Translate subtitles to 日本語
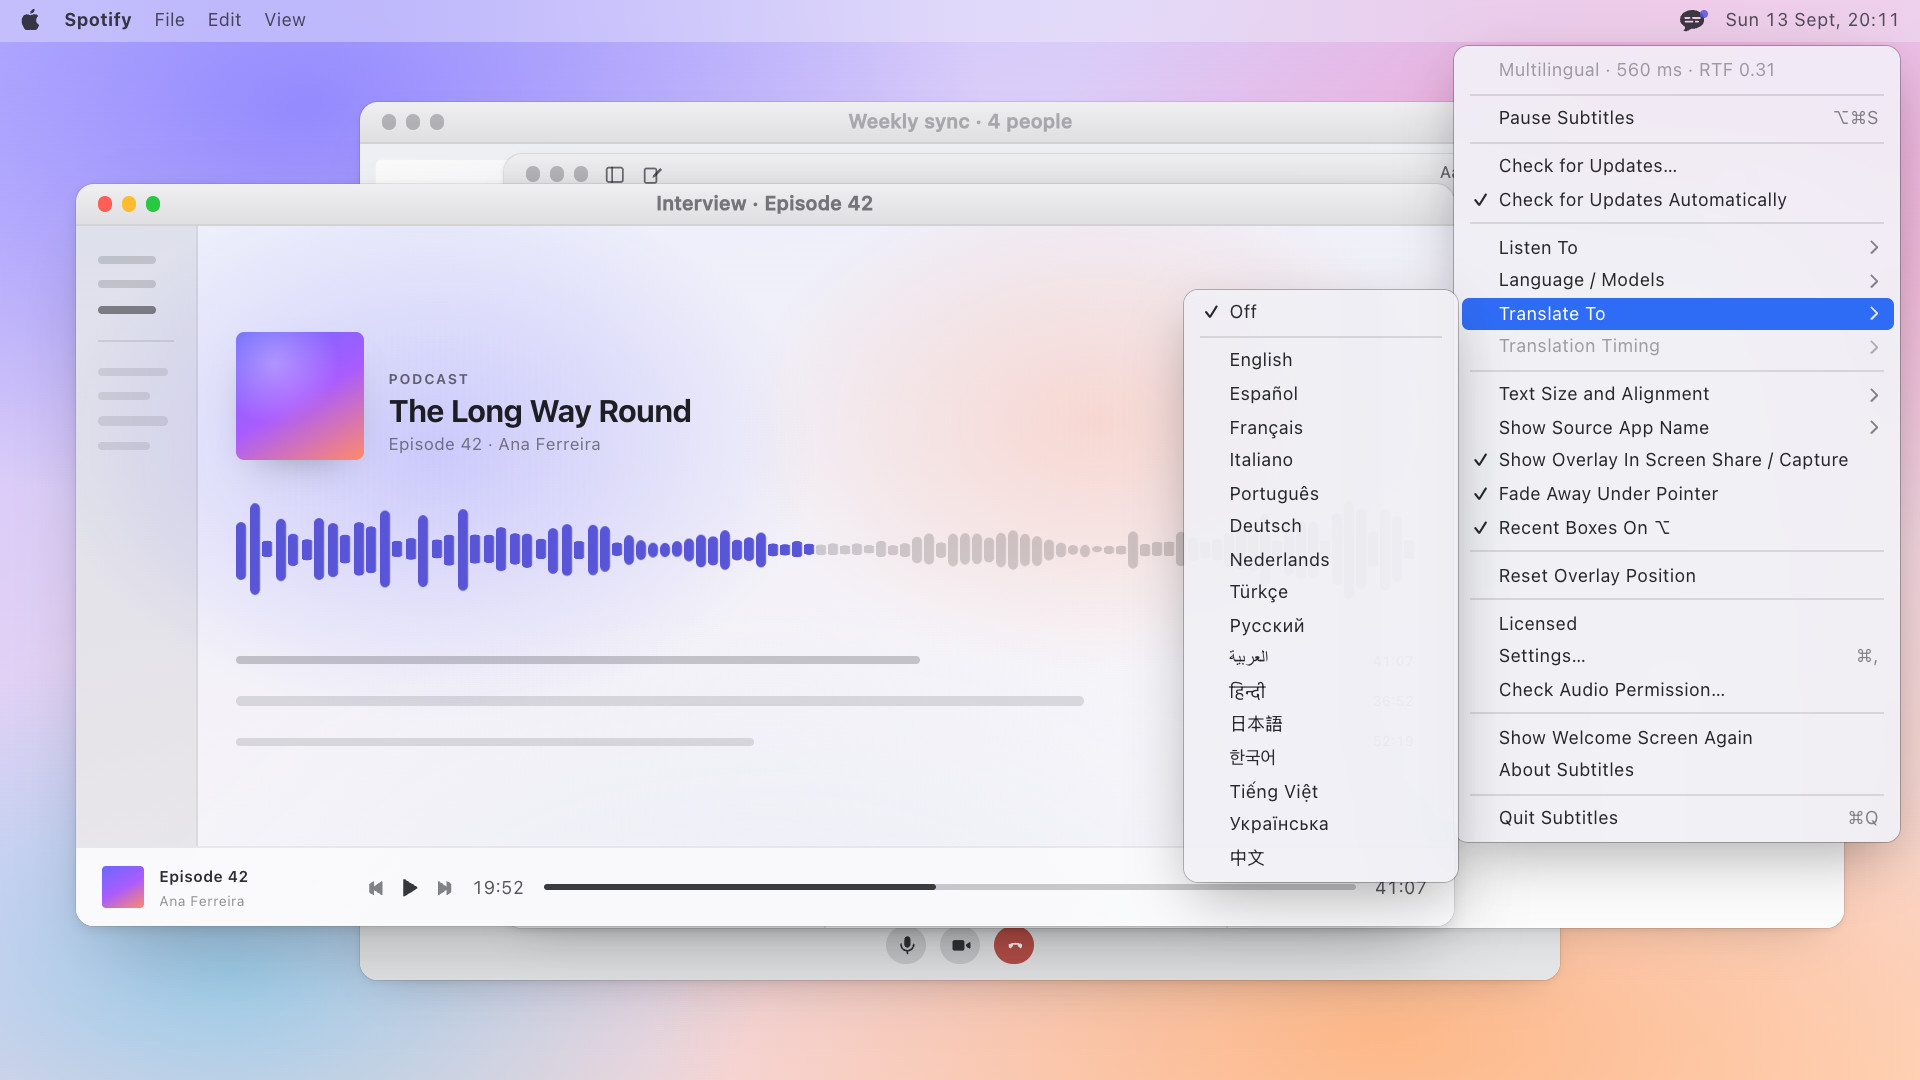1920x1080 pixels. 1320,724
